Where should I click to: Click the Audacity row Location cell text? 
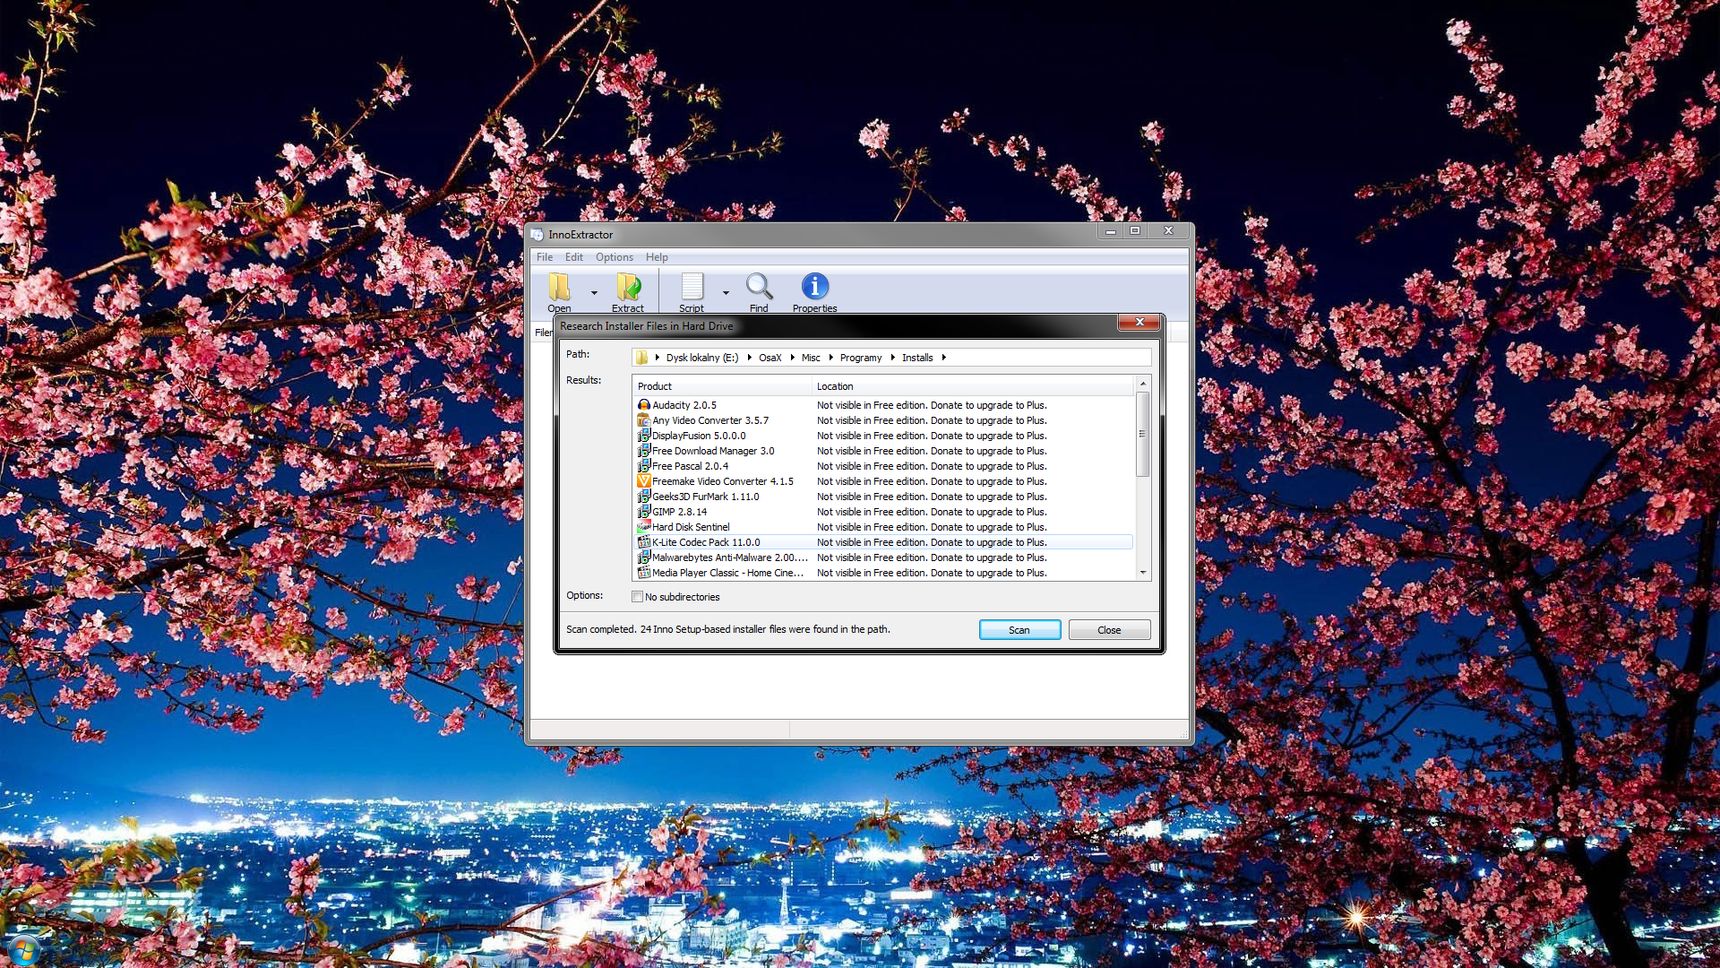(x=932, y=405)
